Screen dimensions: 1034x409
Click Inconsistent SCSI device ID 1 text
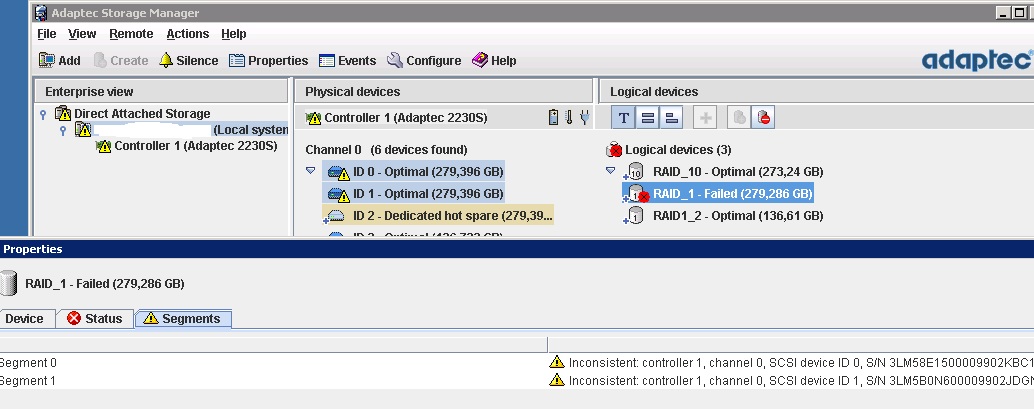[801, 381]
